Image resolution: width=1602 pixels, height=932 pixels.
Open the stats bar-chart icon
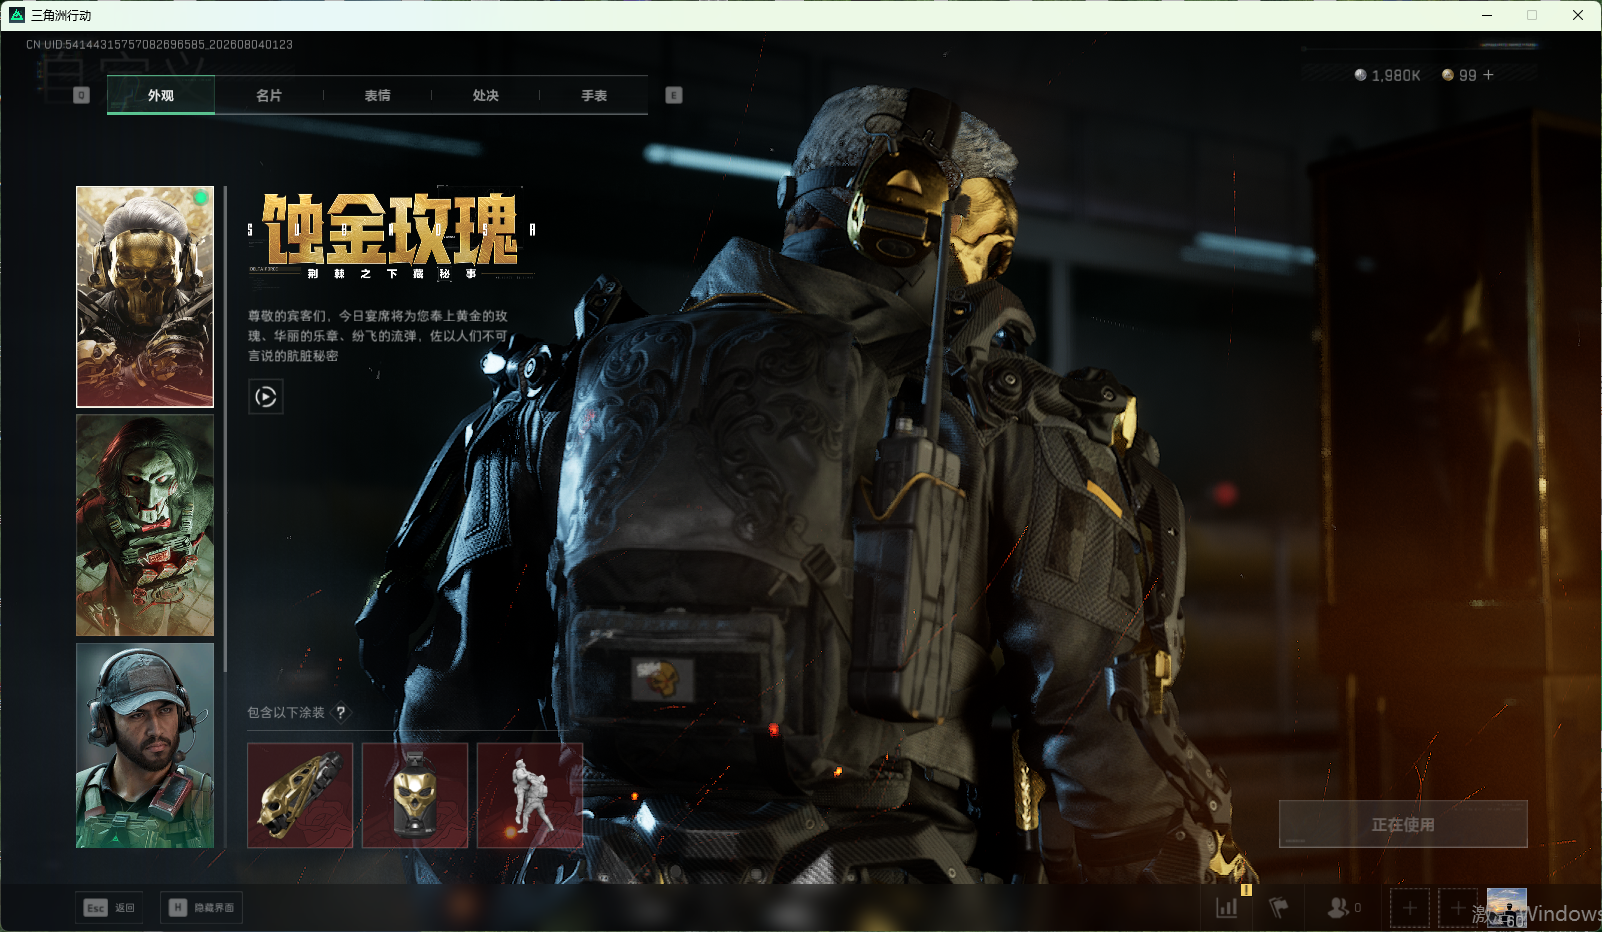(x=1226, y=907)
